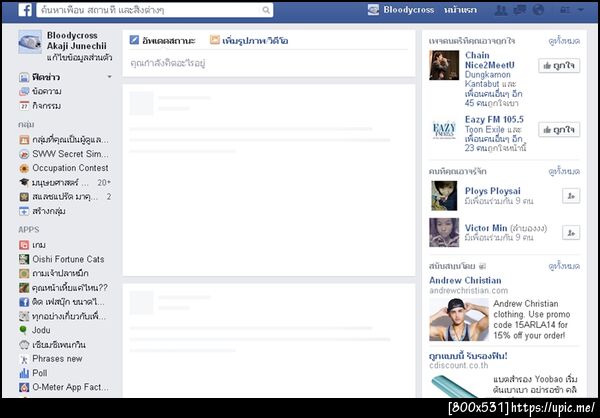Open the app item above Jodu

coord(62,316)
